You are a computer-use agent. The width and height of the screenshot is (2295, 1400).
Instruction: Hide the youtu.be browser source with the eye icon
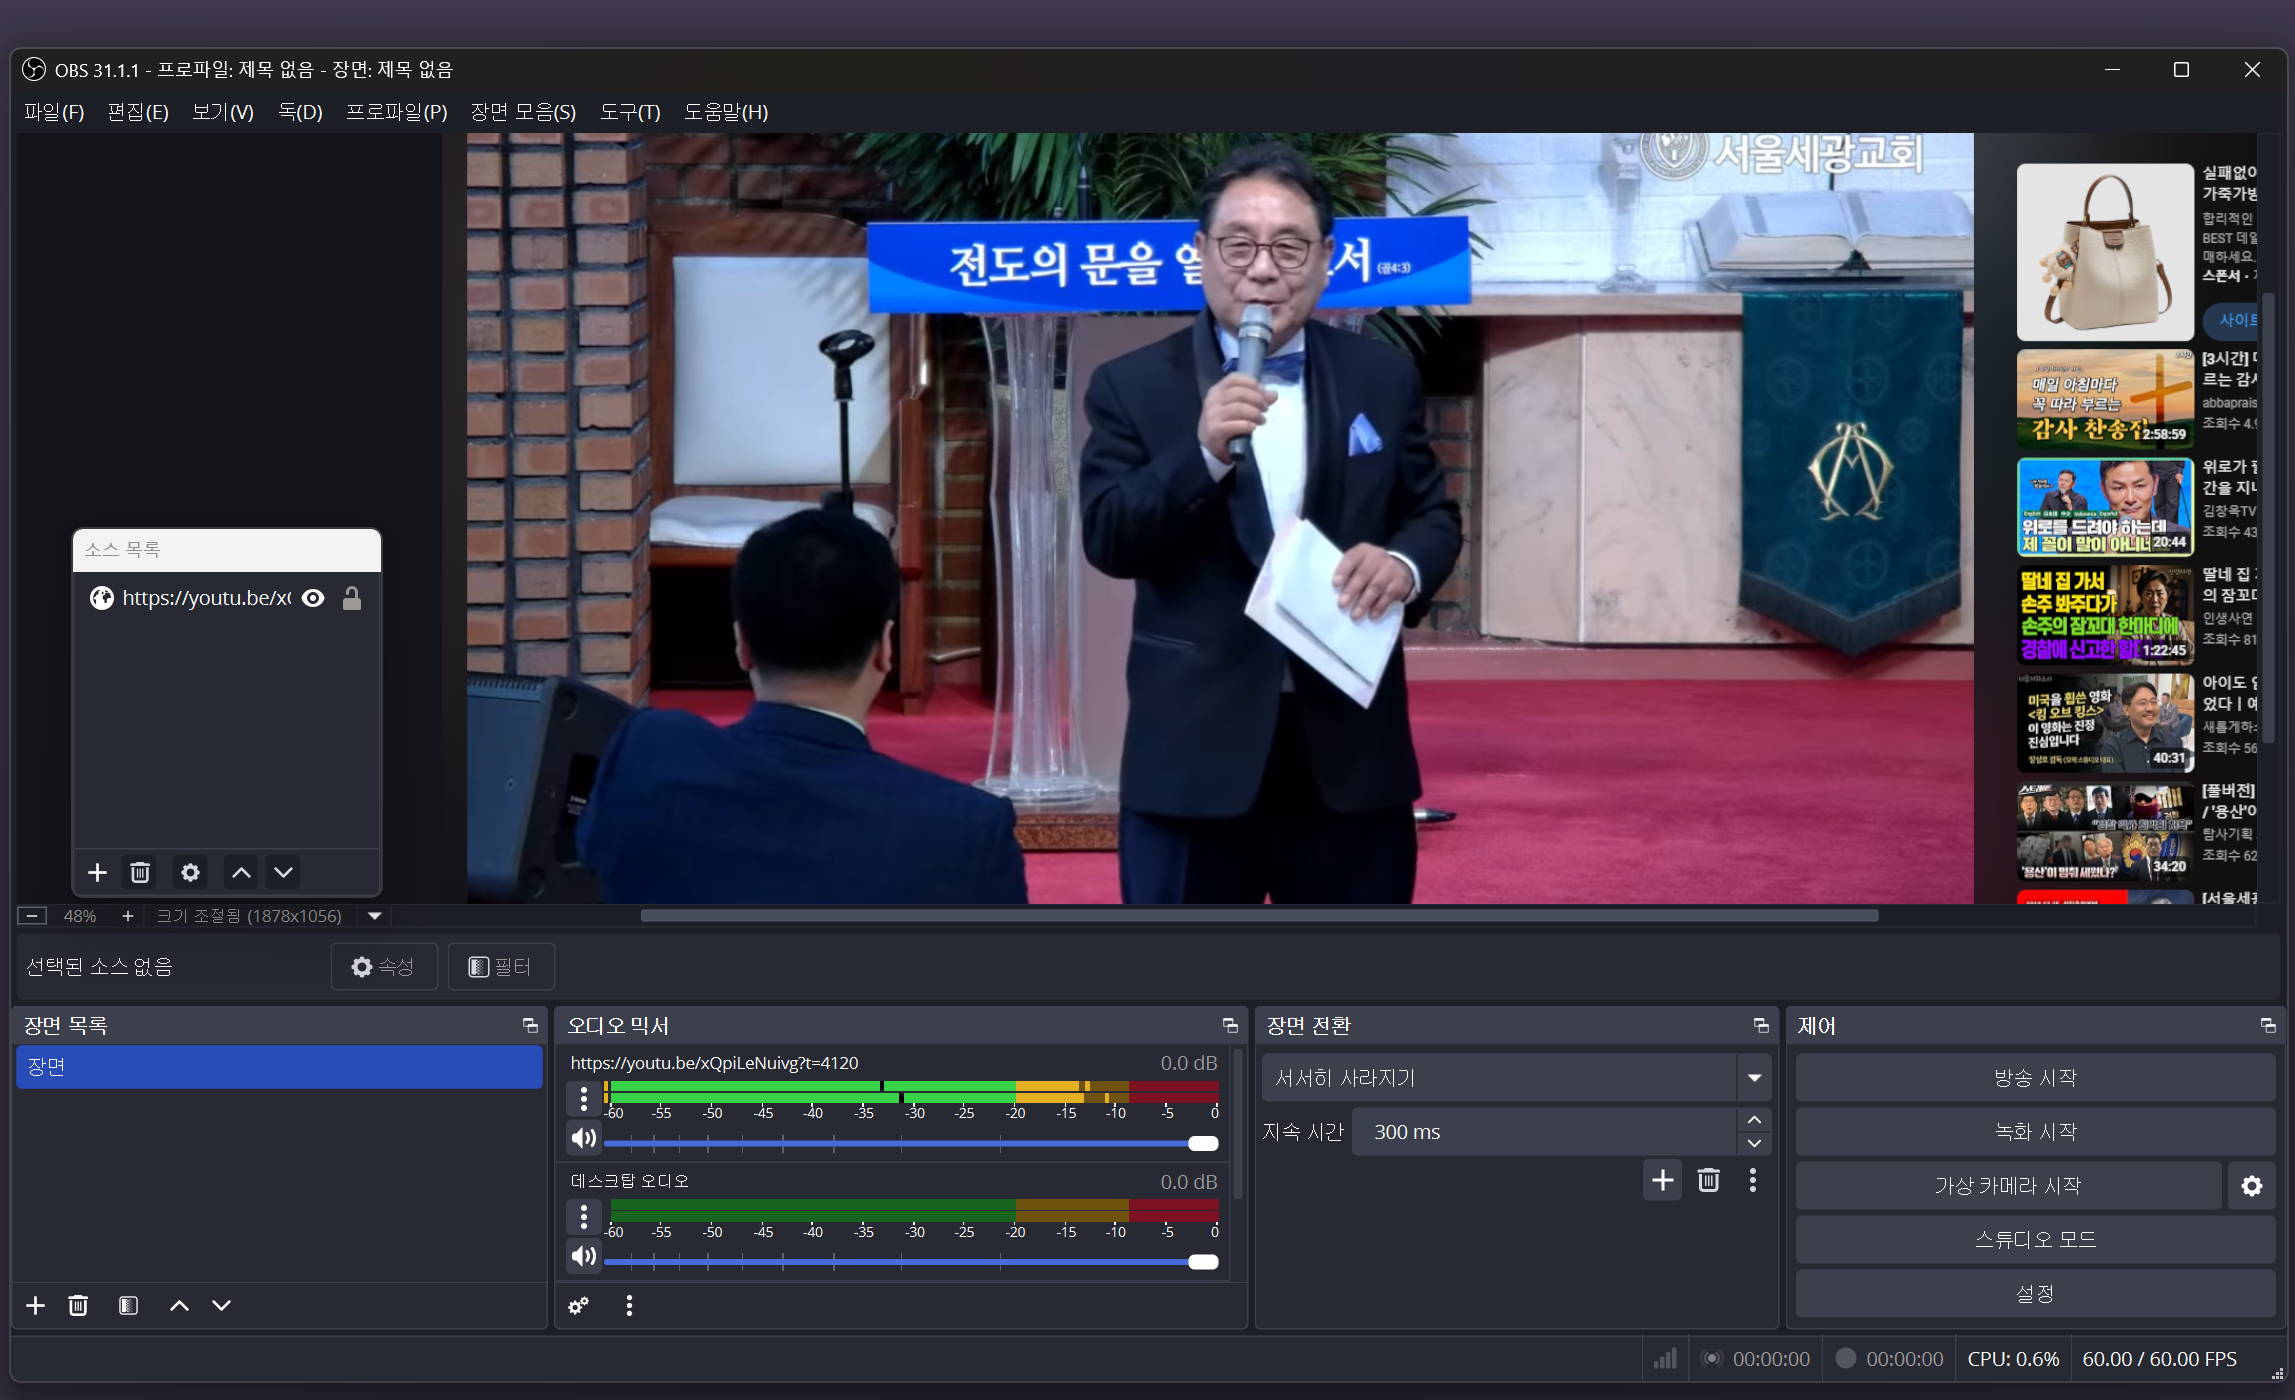[x=313, y=598]
